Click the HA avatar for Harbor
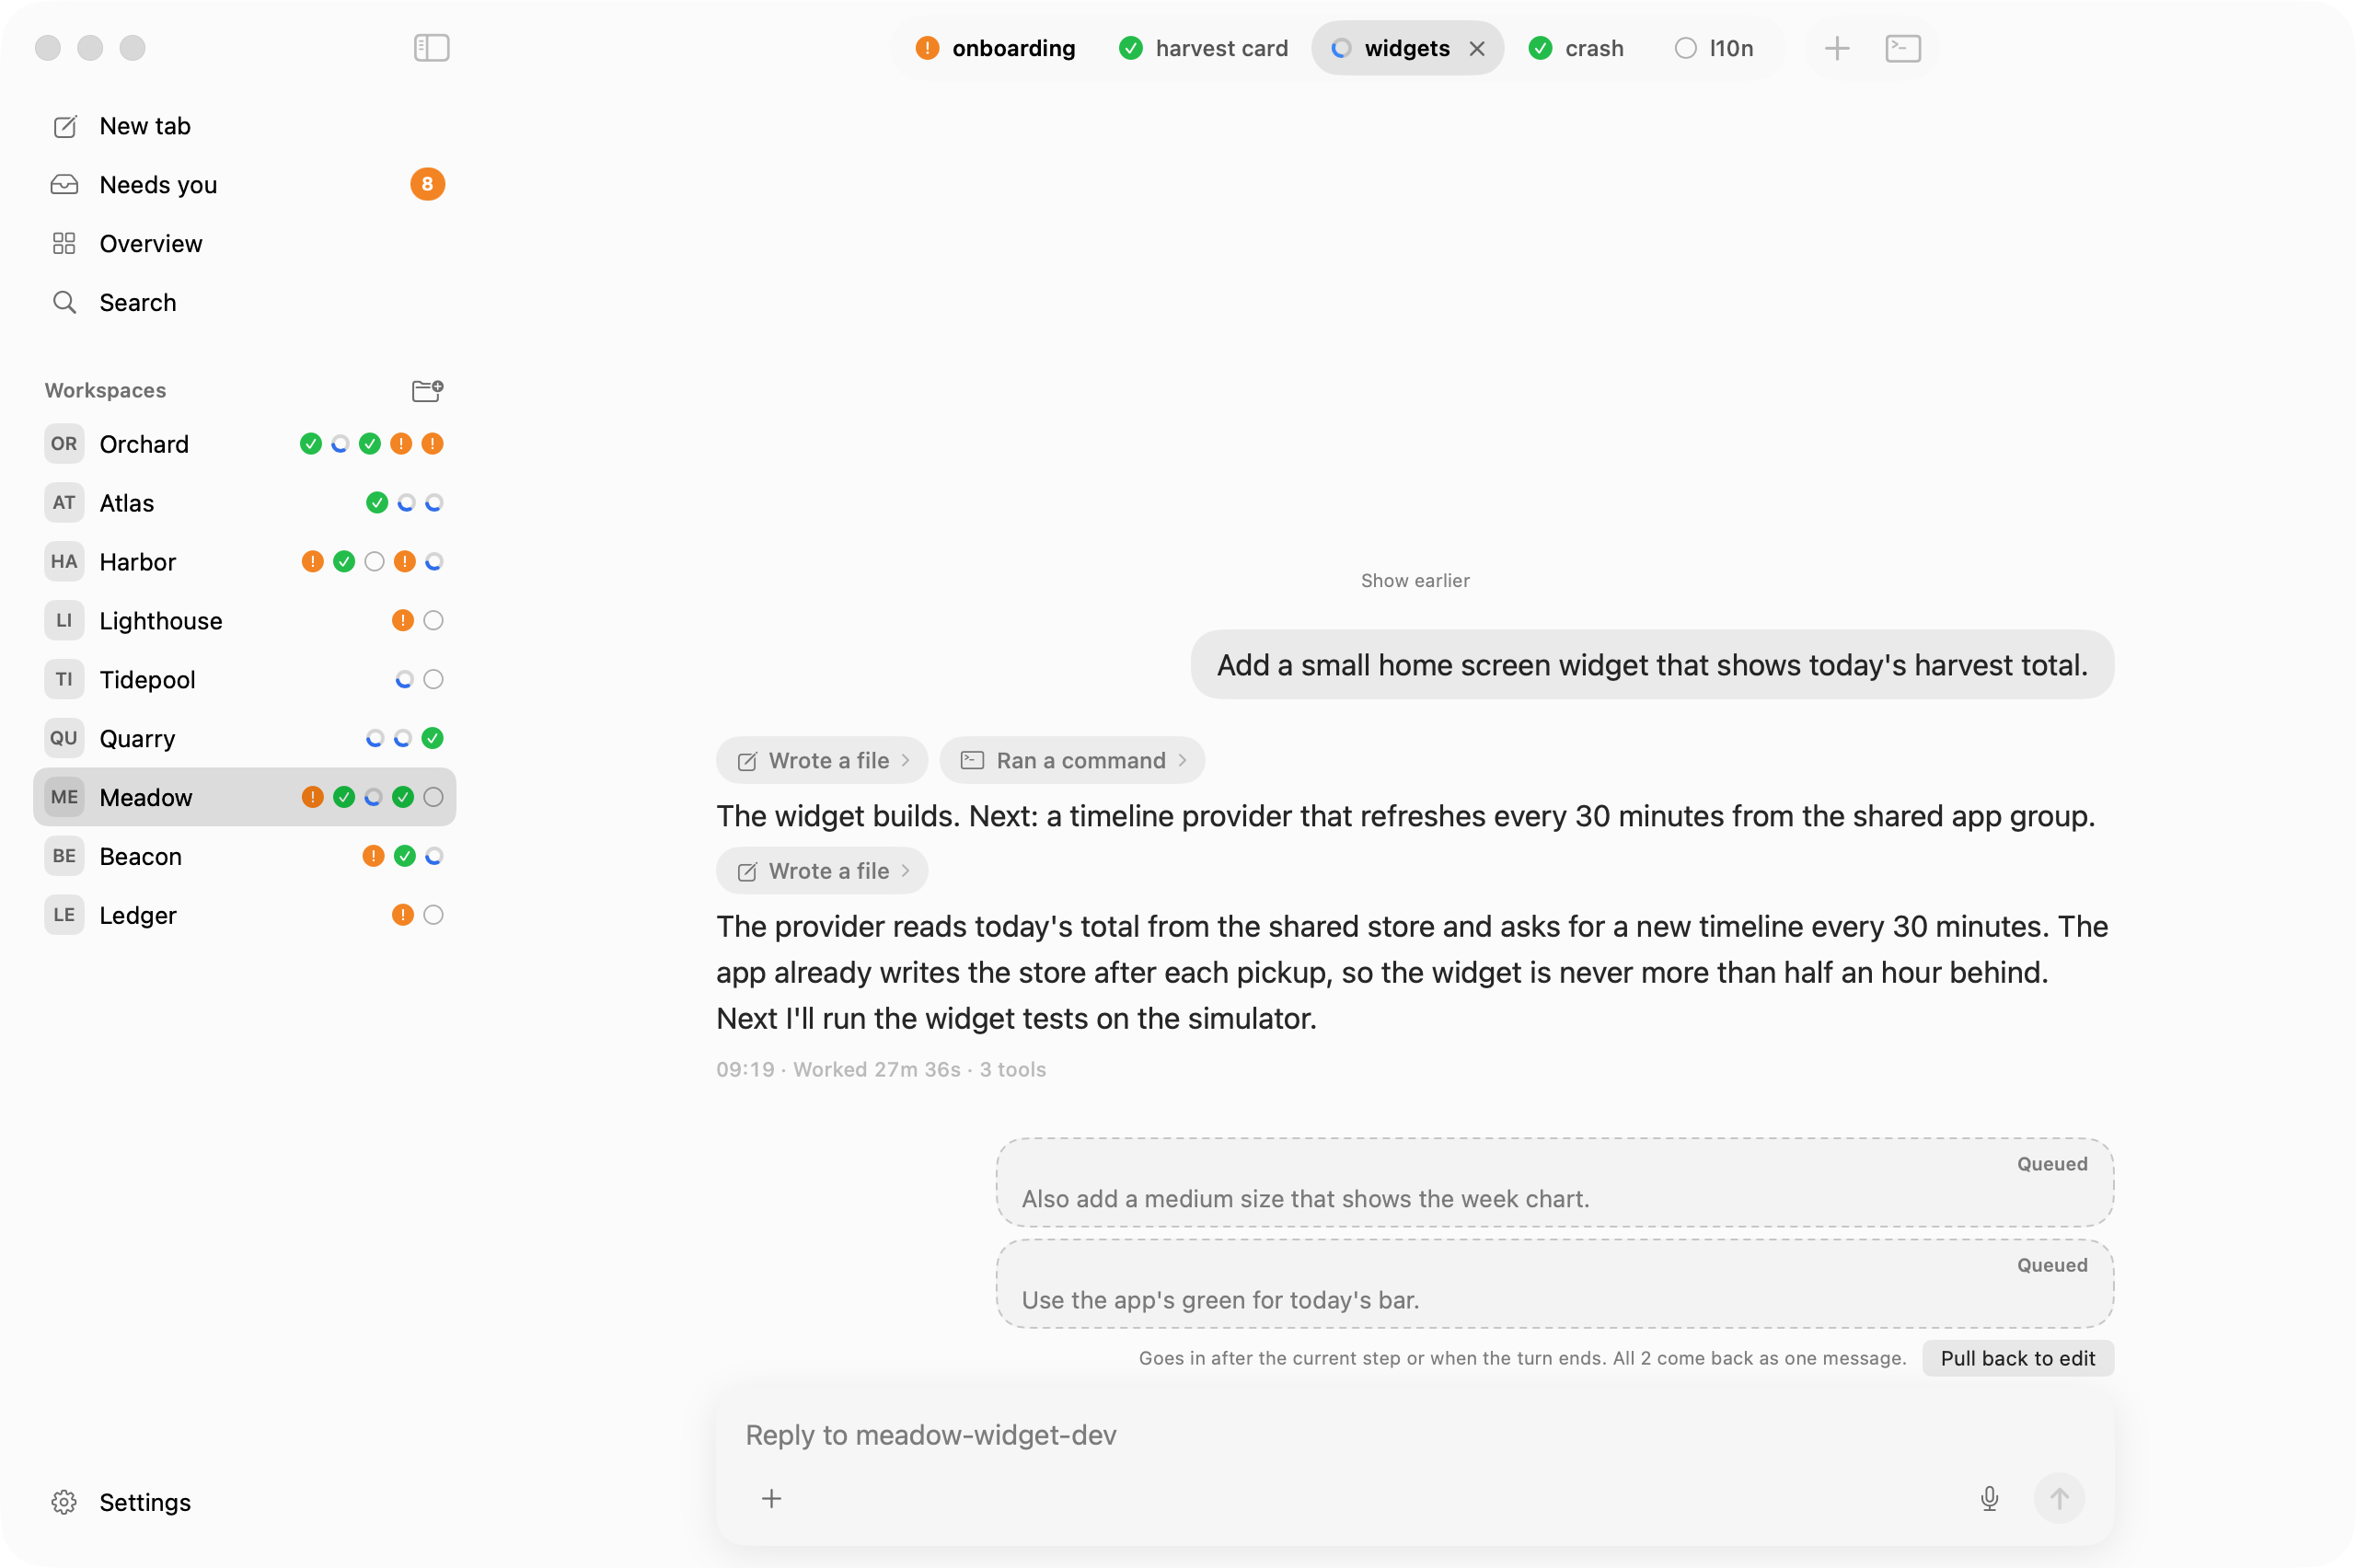2356x1568 pixels. click(64, 562)
